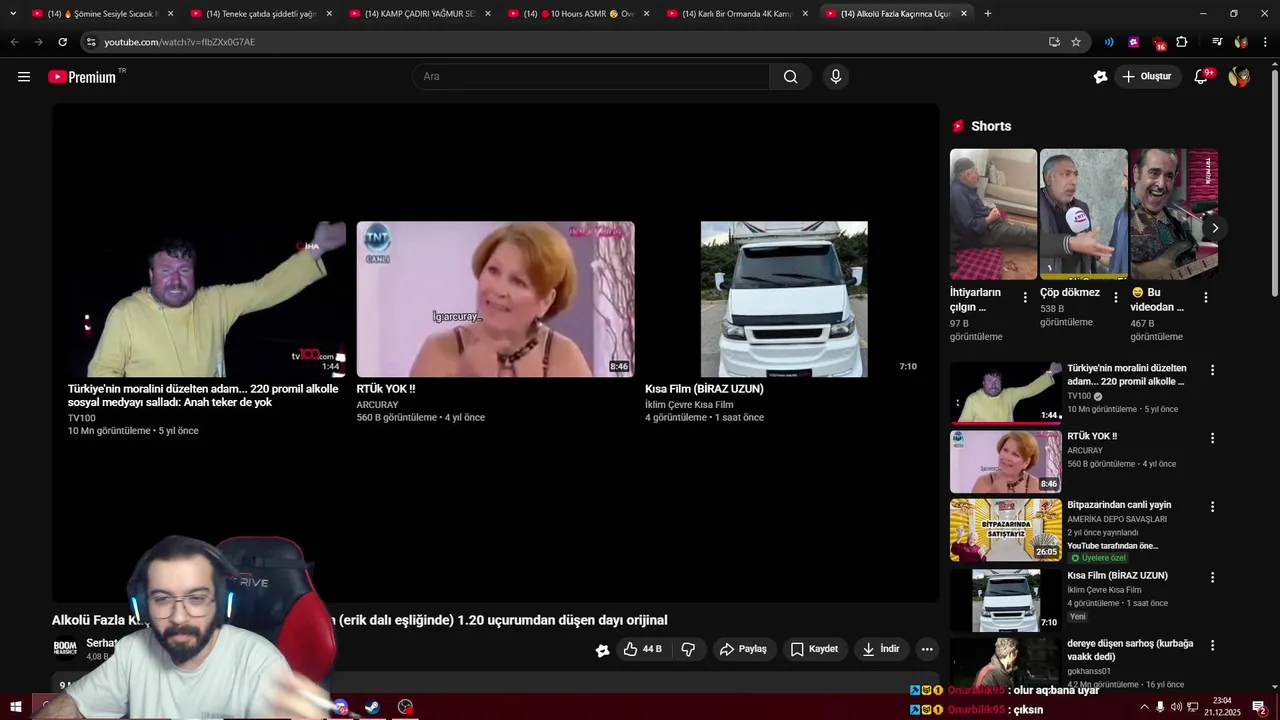Open the extensions puzzle-piece menu
Screen dimensions: 1280x720
point(1182,42)
